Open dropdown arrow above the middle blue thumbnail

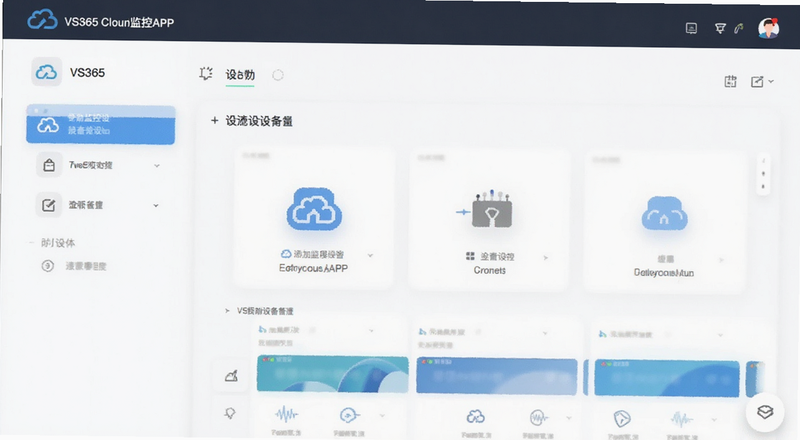[x=545, y=333]
